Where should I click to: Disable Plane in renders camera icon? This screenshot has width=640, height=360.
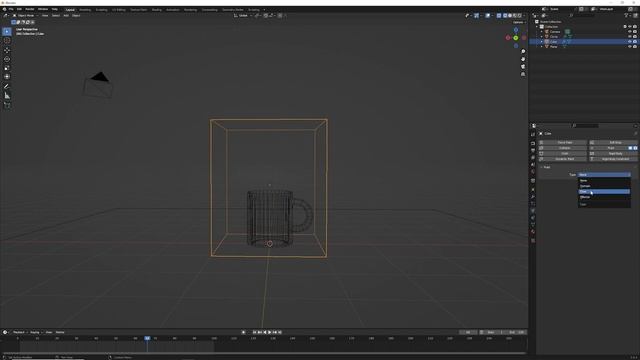pyautogui.click(x=635, y=47)
